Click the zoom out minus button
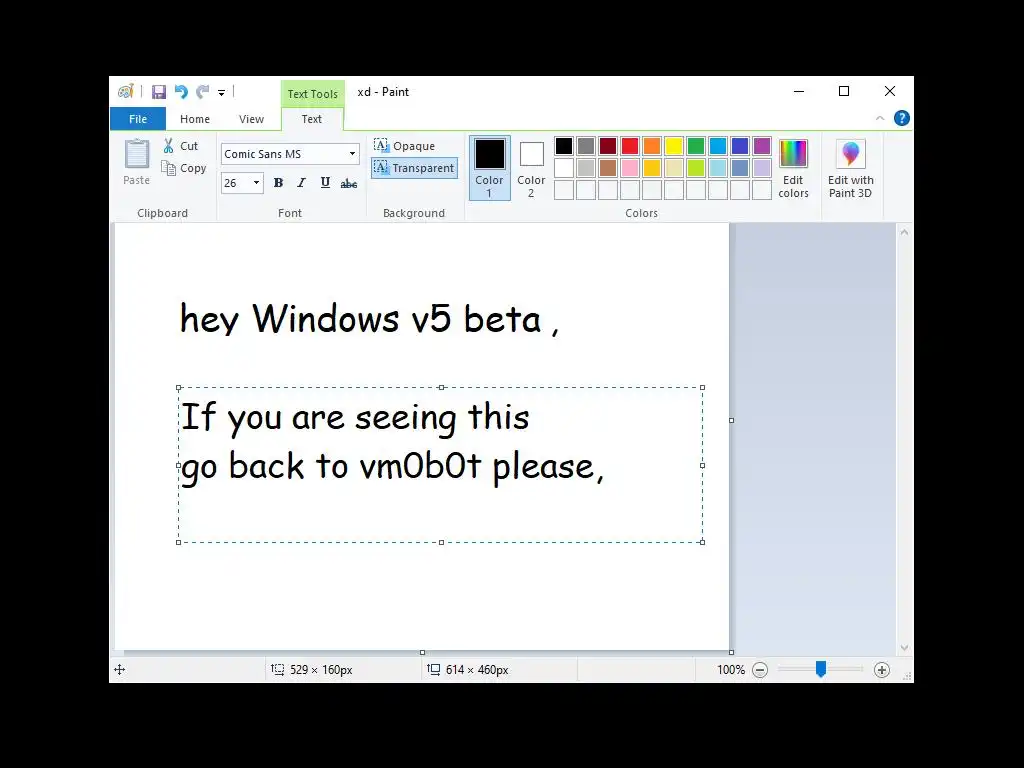Image resolution: width=1024 pixels, height=768 pixels. (x=760, y=670)
